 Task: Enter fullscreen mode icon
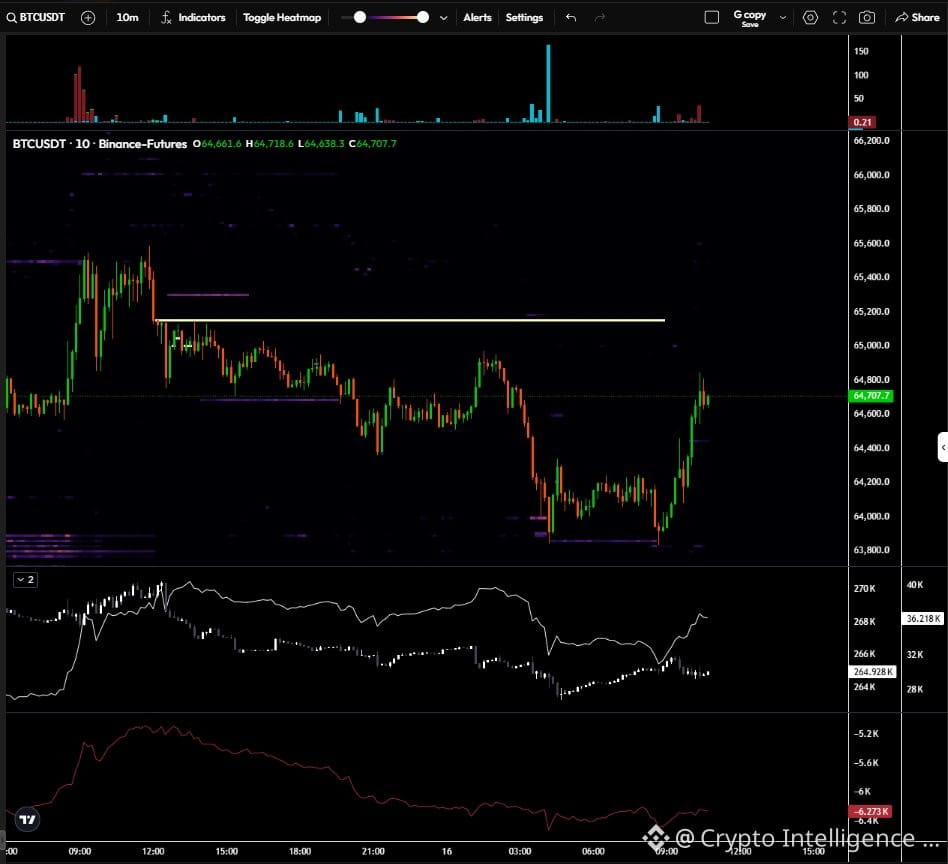click(839, 18)
